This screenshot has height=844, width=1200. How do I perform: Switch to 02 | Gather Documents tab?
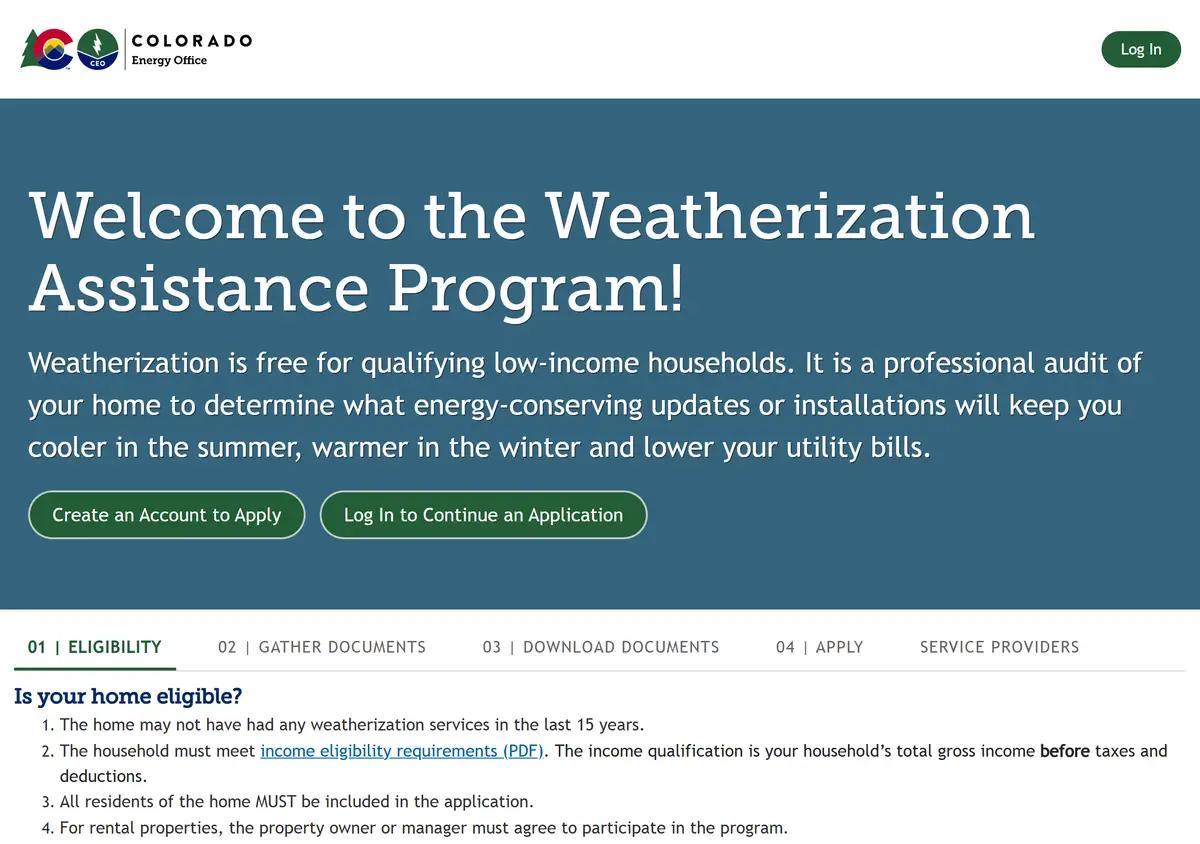click(x=322, y=647)
